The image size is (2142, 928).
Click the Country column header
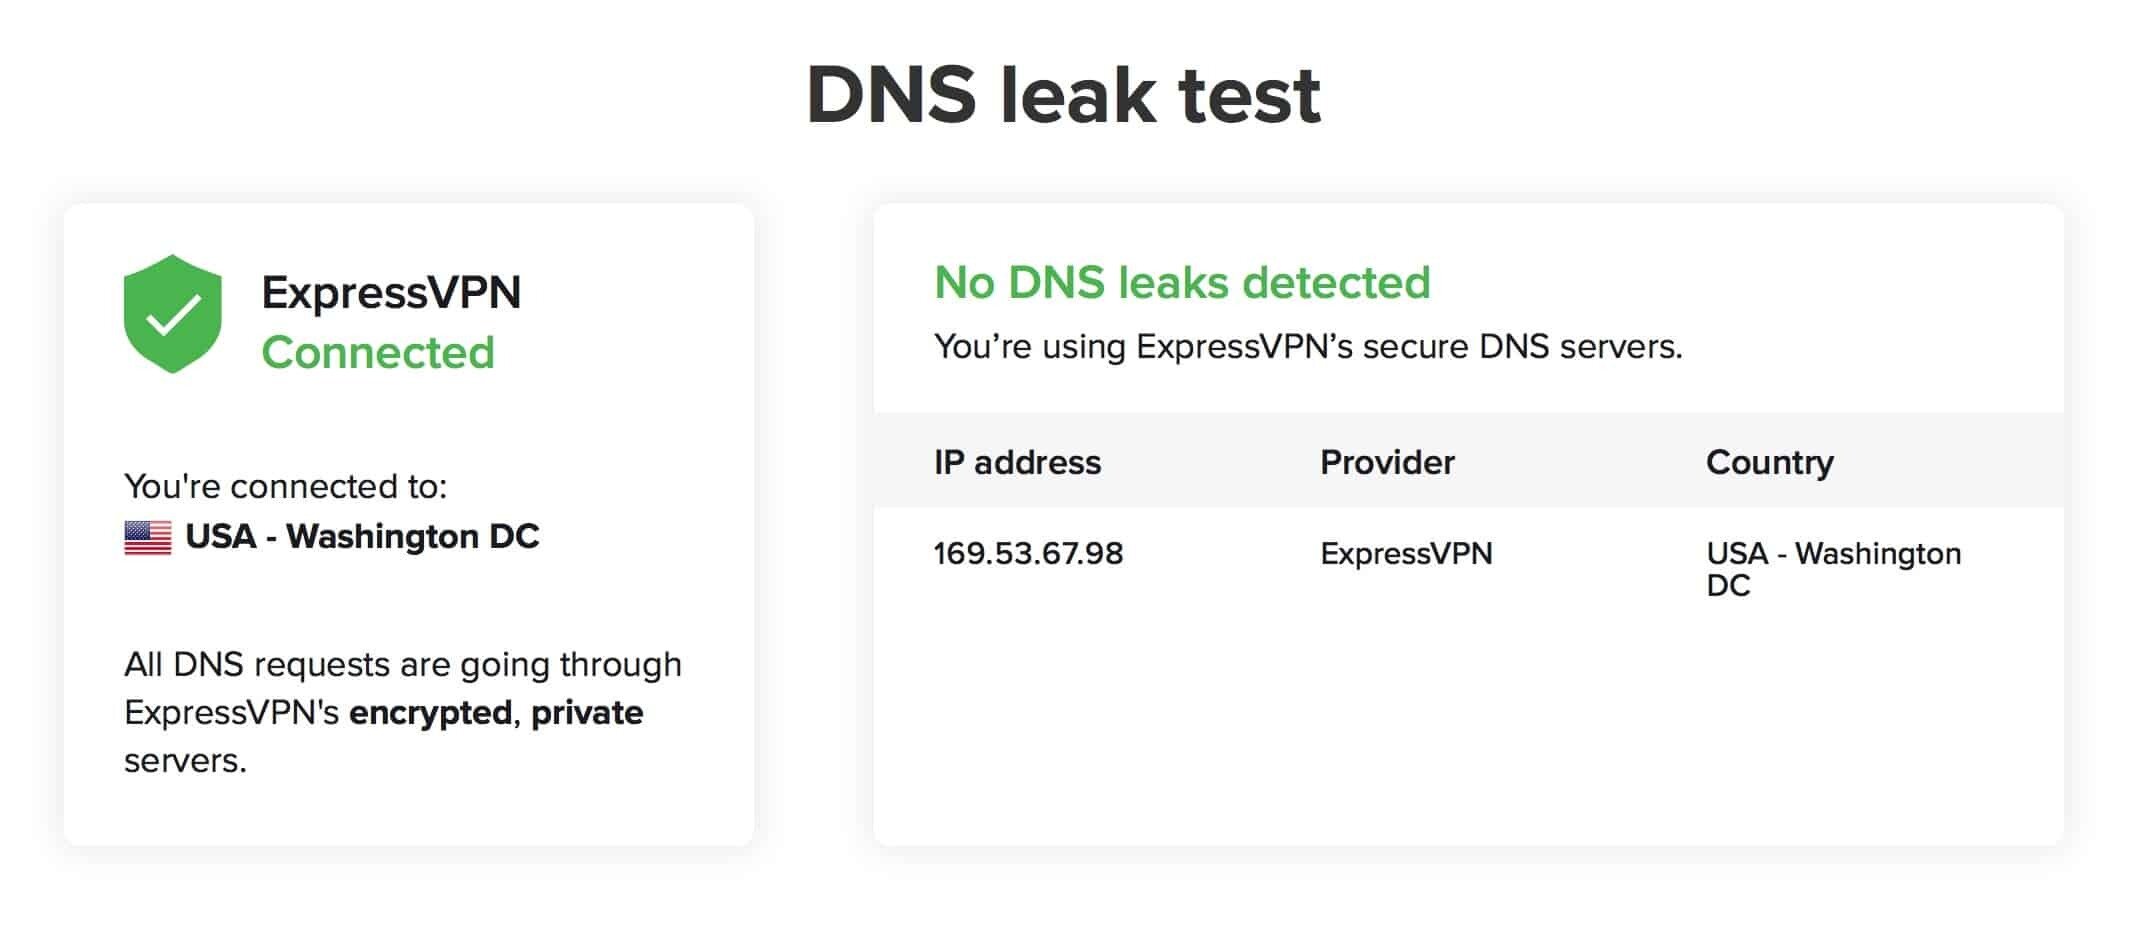tap(1769, 462)
